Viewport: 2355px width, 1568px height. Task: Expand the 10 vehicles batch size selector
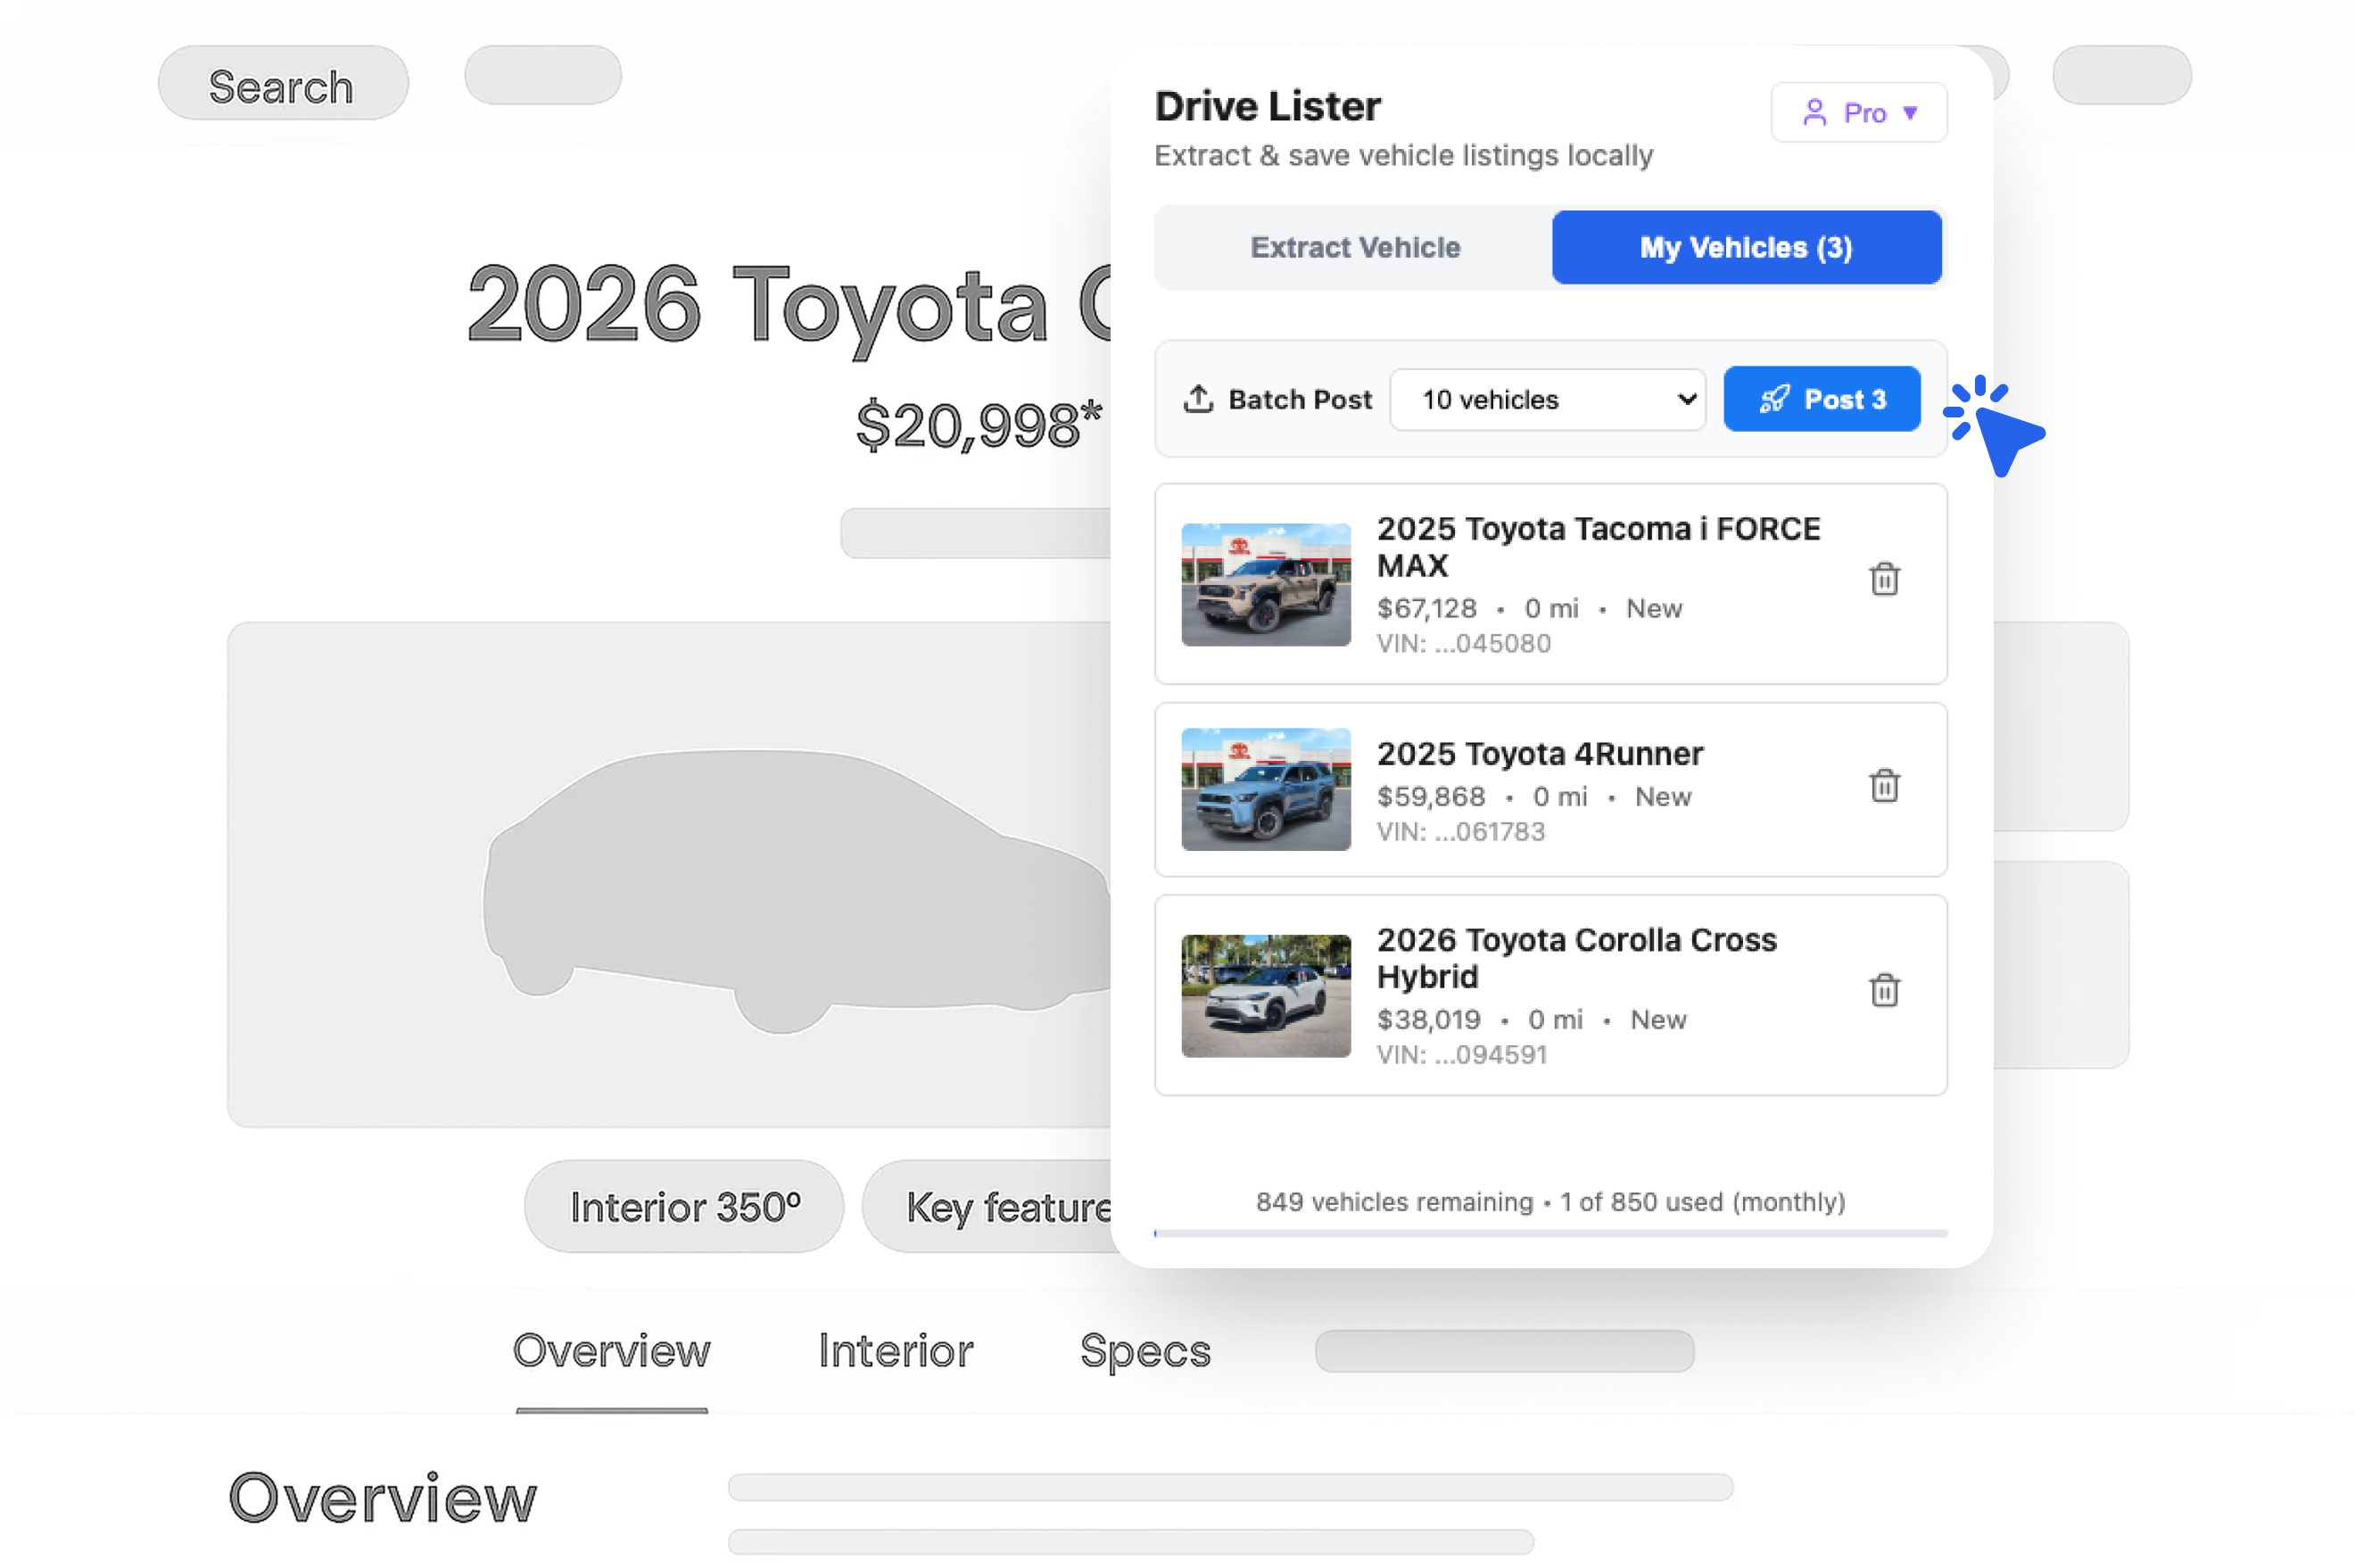click(x=1546, y=399)
